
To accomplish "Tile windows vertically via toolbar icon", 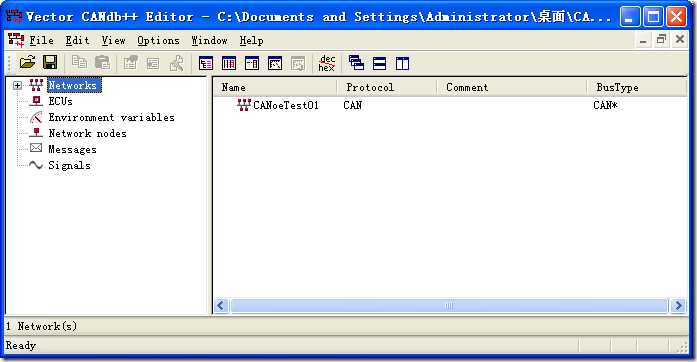I will [402, 64].
